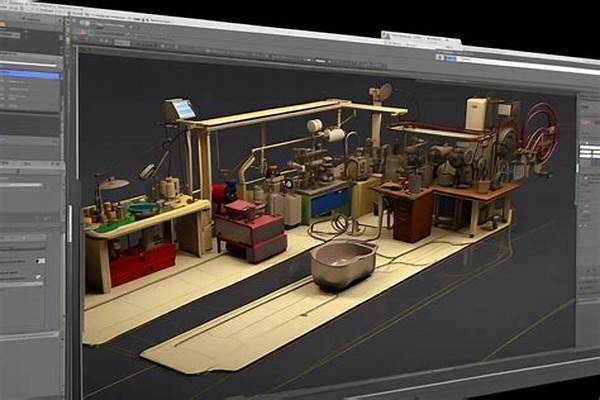This screenshot has width=600, height=400.
Task: Select the desk lamp on the left workbench
Action: click(x=112, y=185)
